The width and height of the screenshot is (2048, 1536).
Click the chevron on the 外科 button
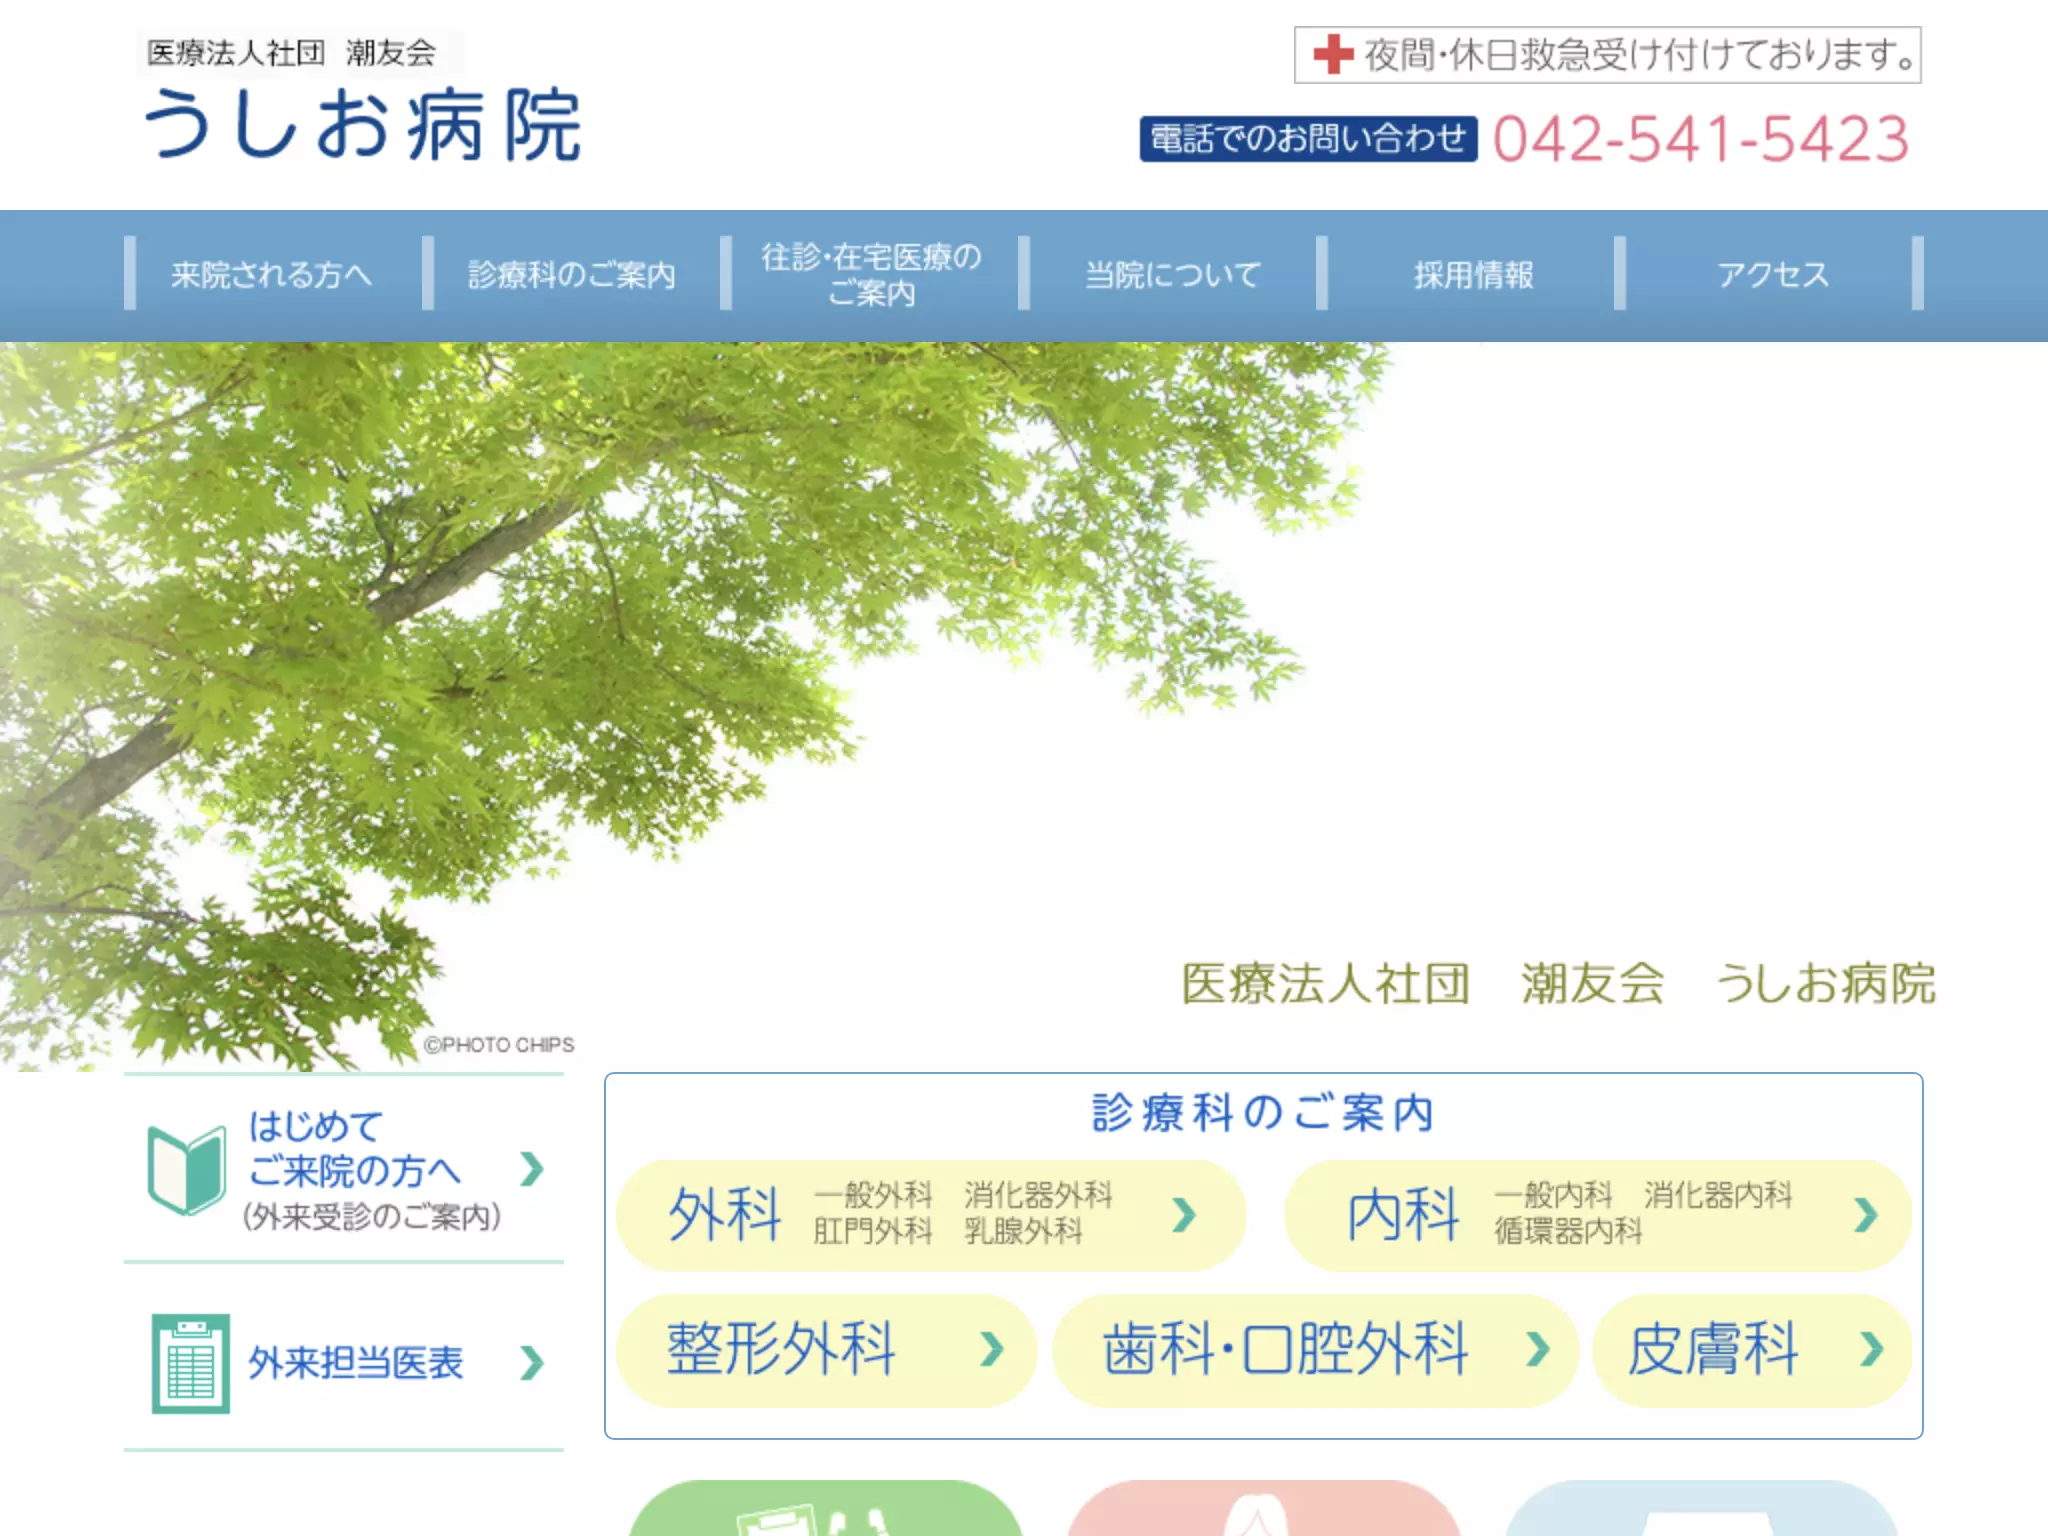click(1184, 1214)
